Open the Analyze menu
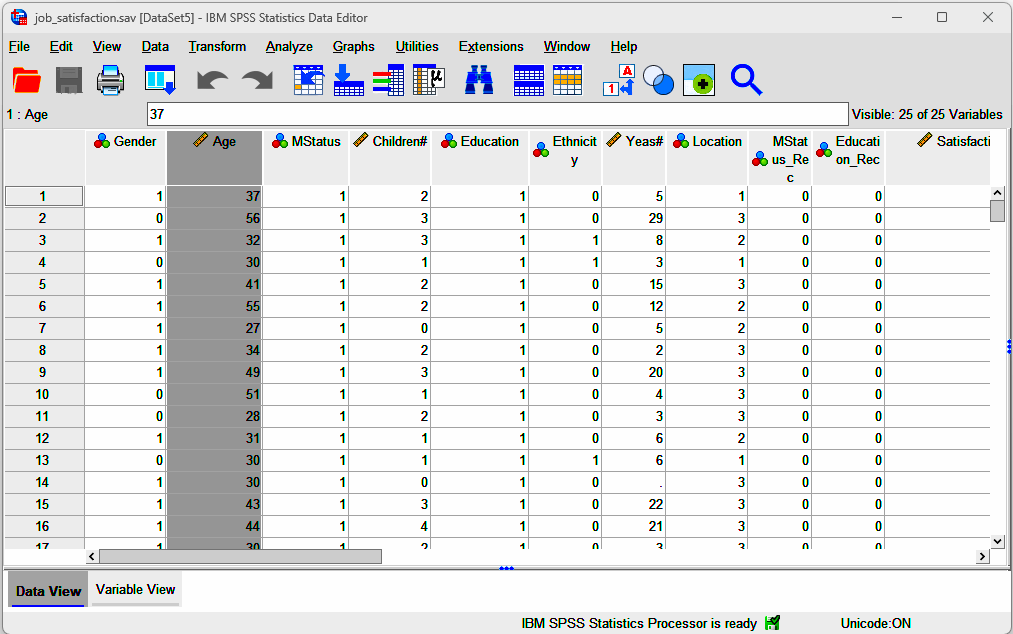The image size is (1013, 634). (289, 46)
